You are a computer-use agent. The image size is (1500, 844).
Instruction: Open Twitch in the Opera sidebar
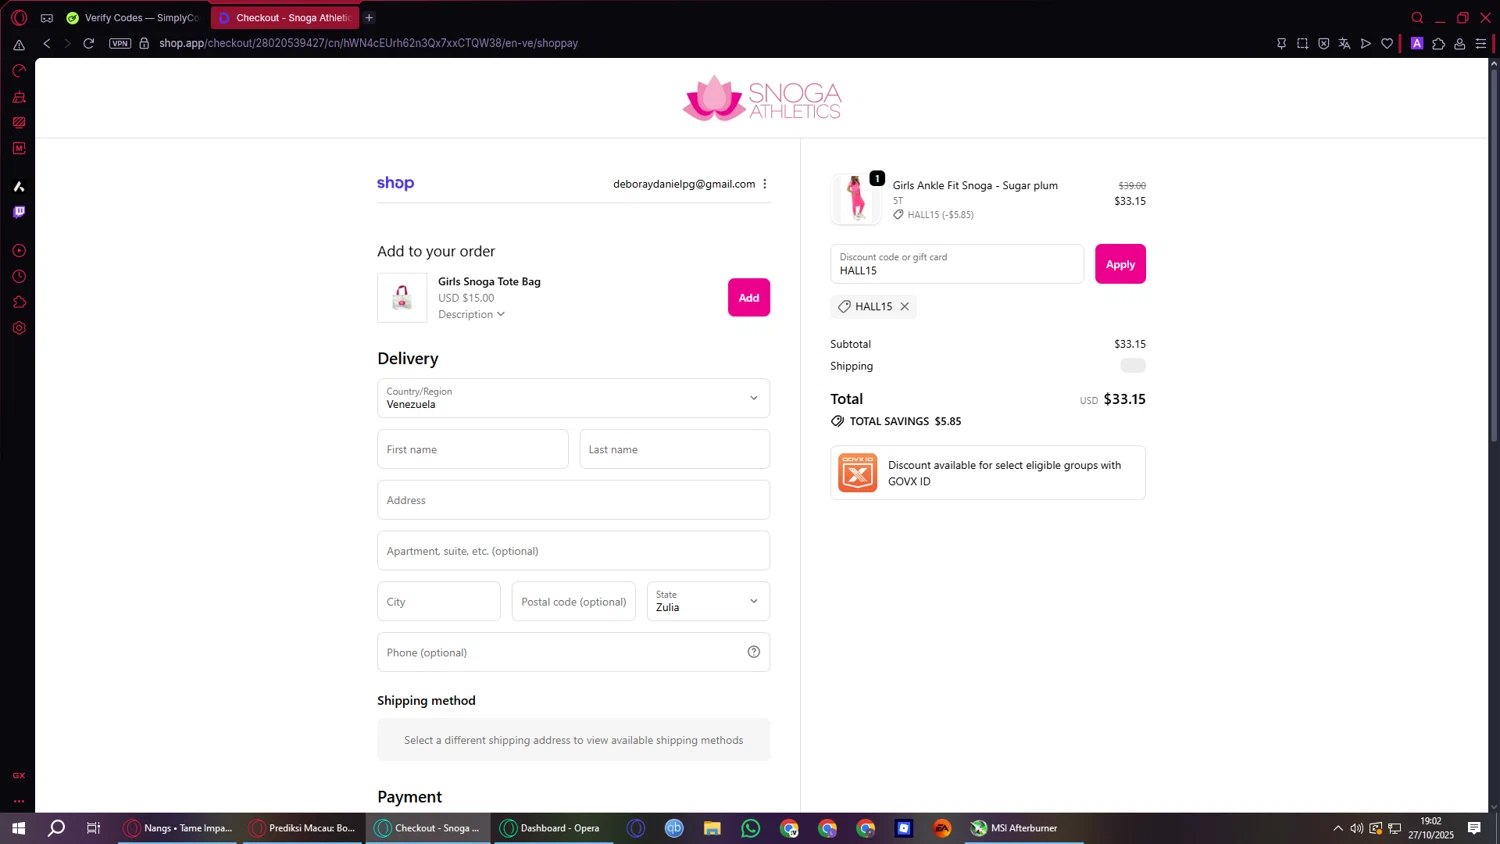(19, 212)
